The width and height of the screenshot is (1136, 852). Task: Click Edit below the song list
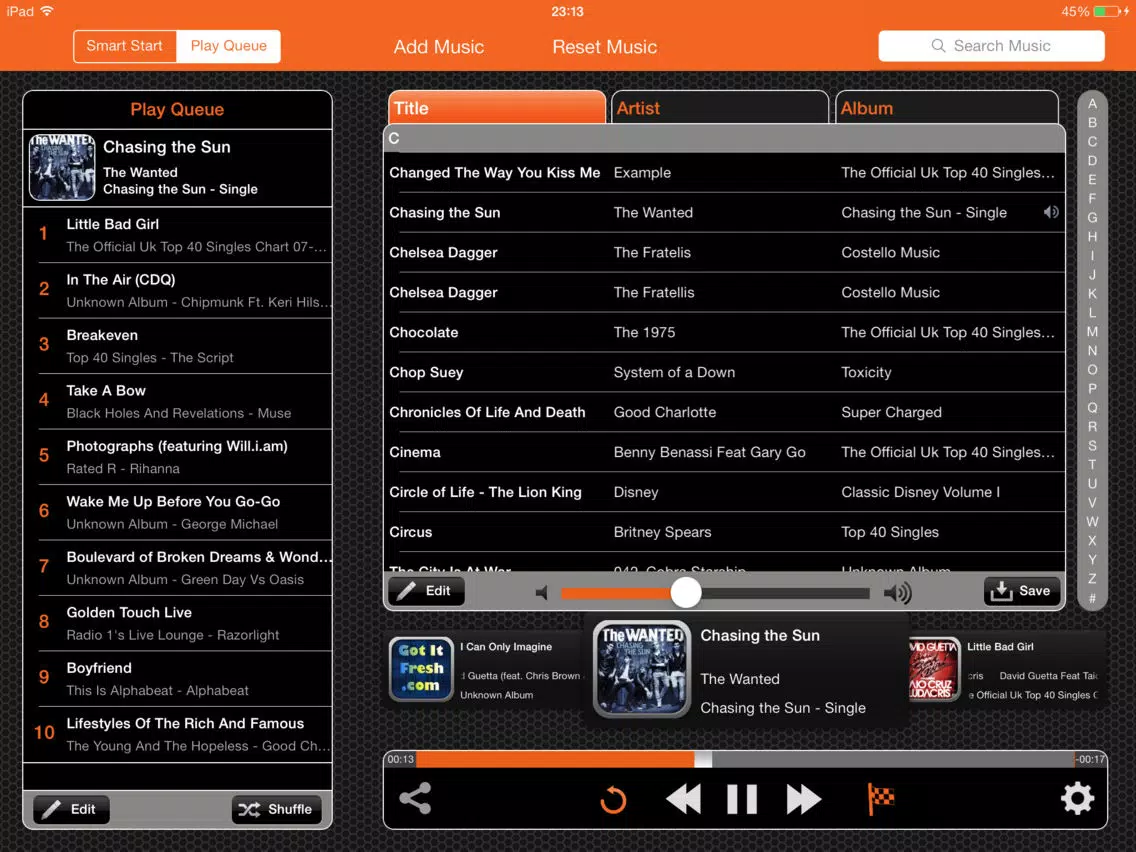[x=427, y=591]
